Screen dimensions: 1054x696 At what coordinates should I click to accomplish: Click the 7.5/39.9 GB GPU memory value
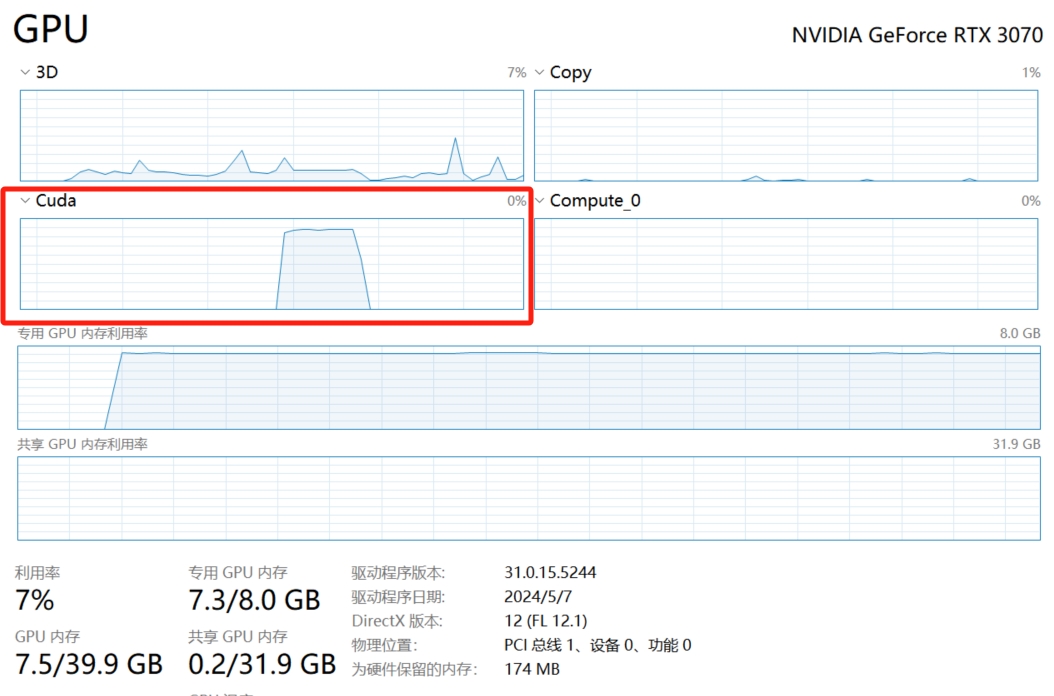coord(88,664)
